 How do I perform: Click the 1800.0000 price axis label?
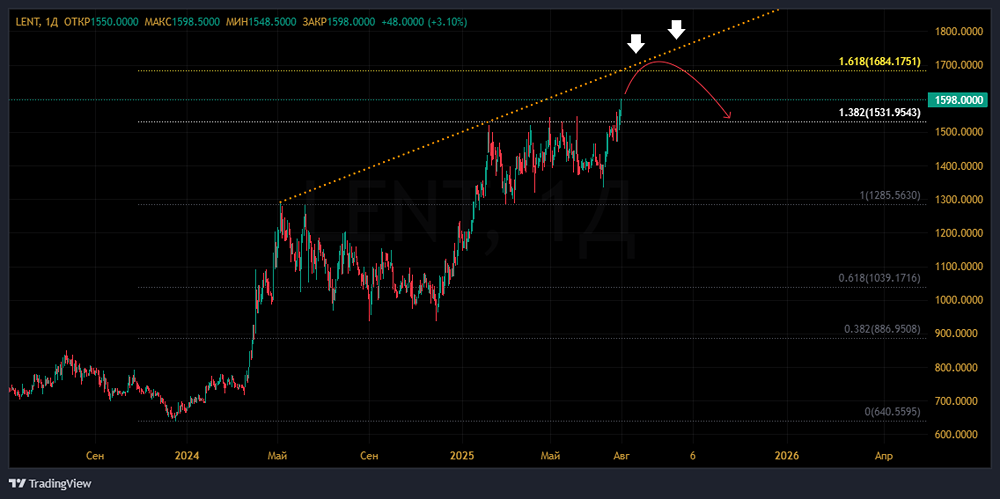[x=959, y=31]
